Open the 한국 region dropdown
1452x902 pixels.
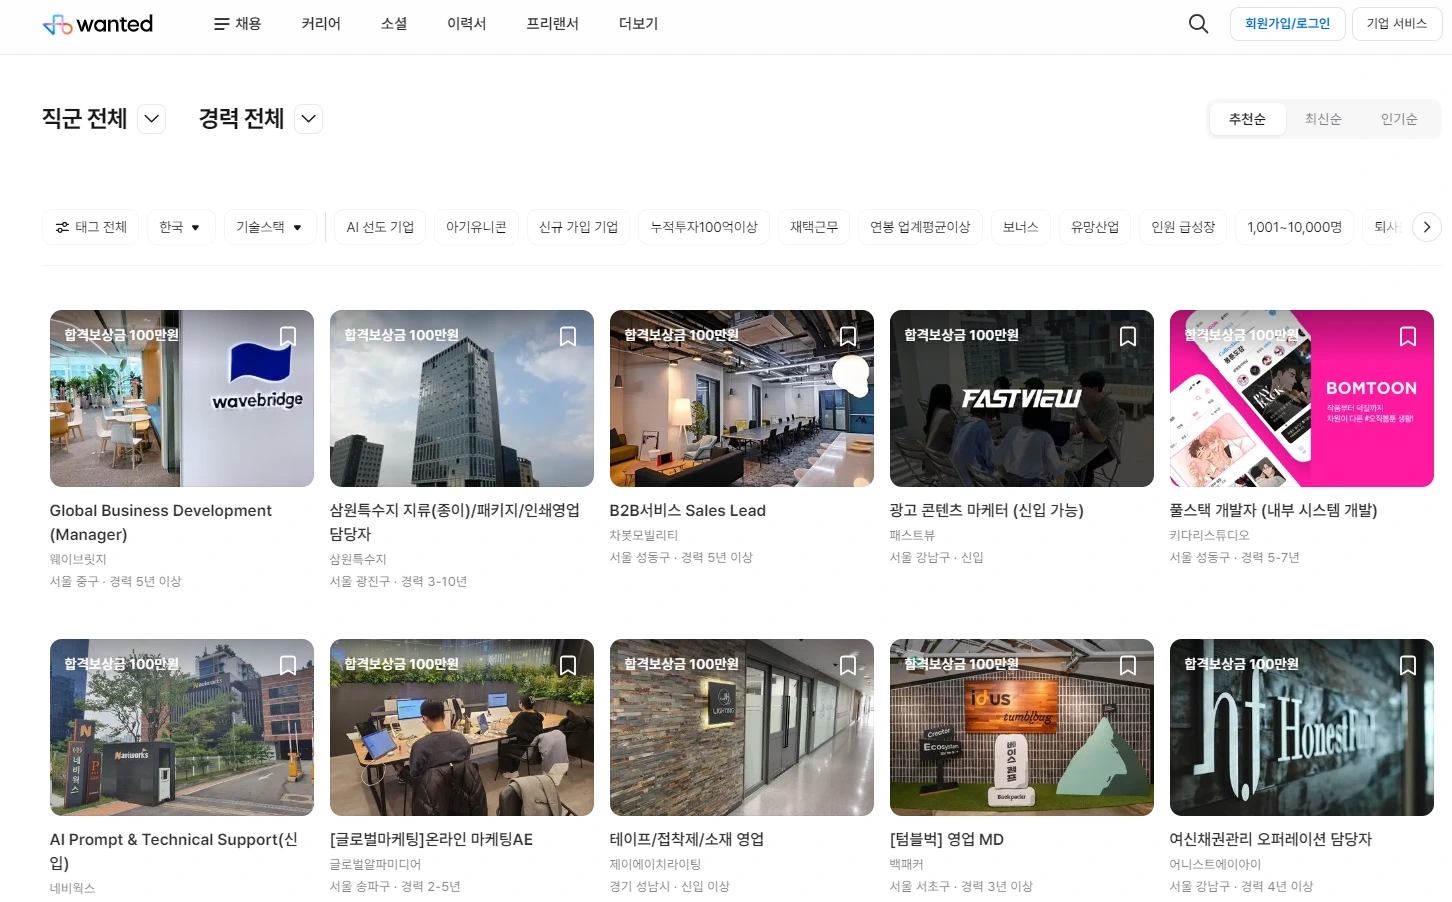tap(181, 227)
